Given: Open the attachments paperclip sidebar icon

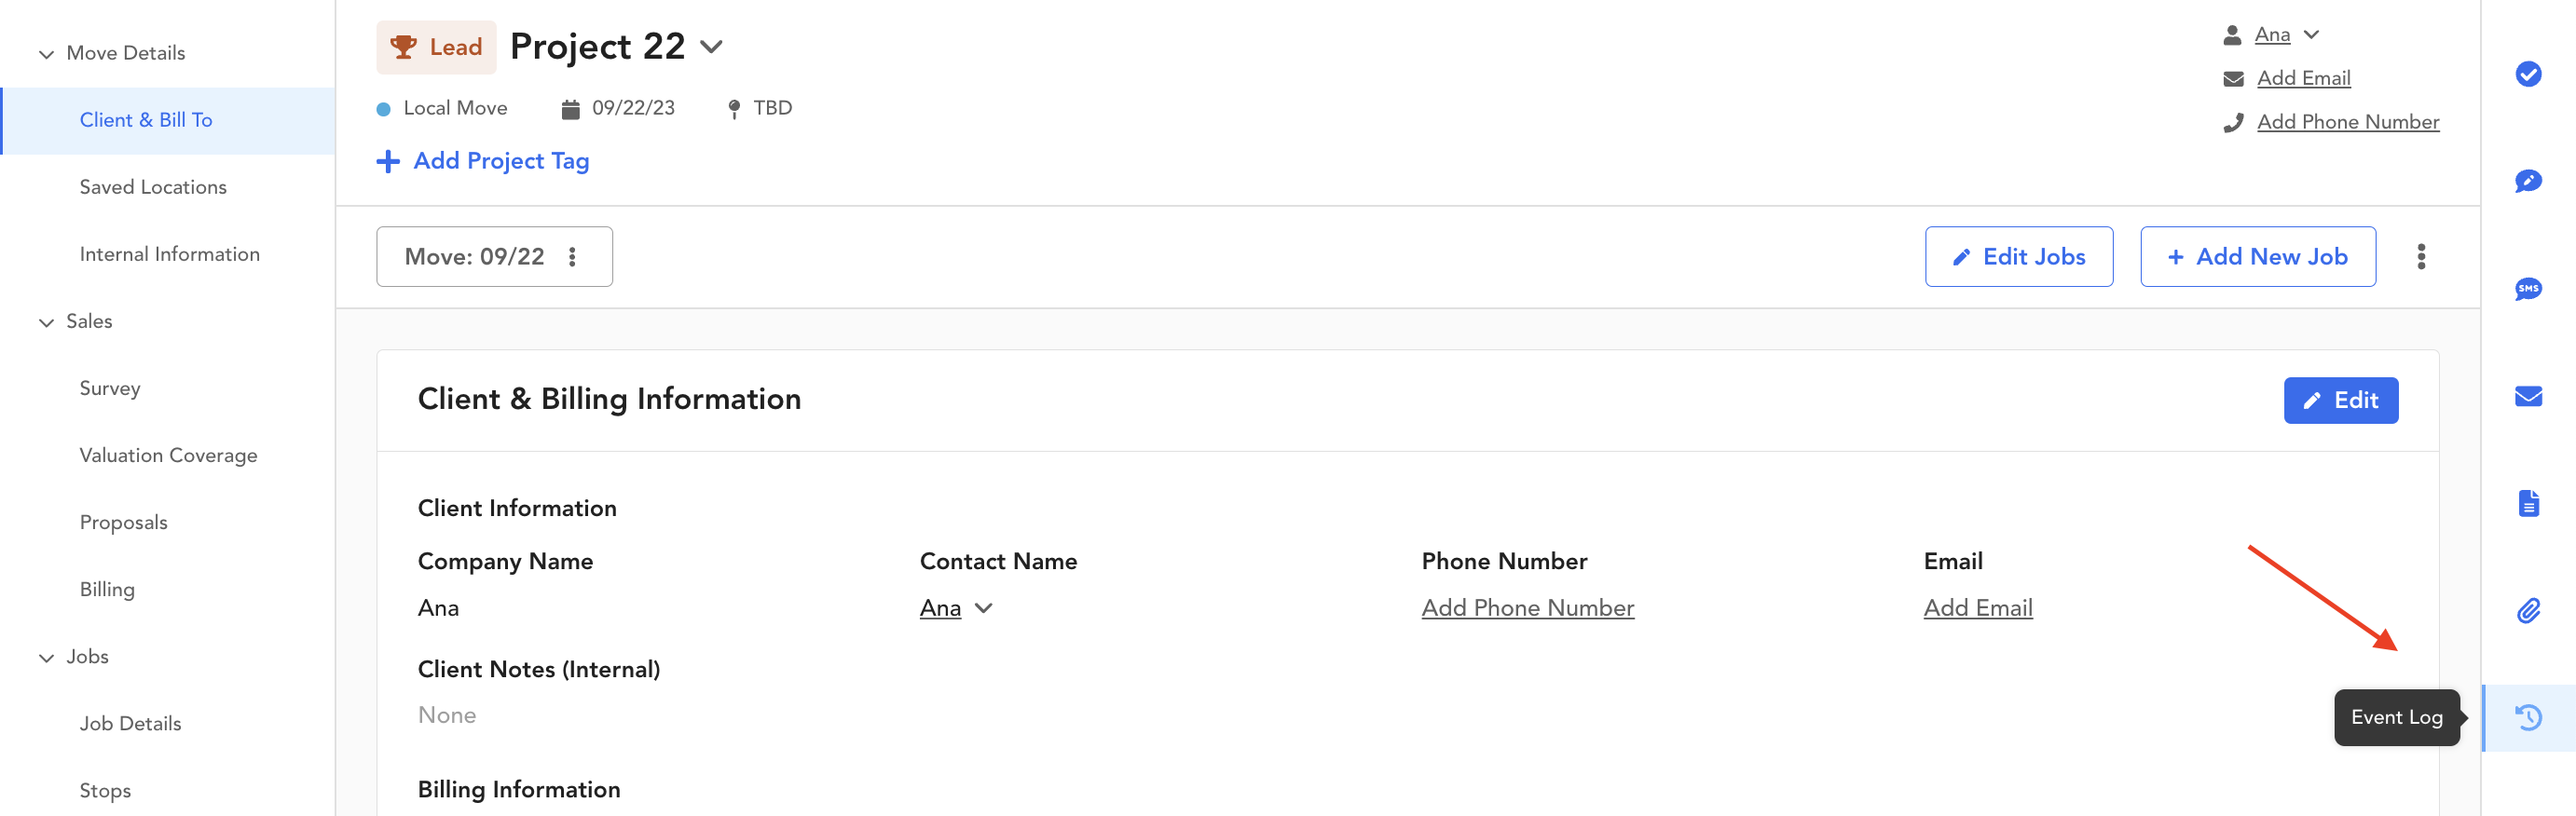Looking at the screenshot, I should pyautogui.click(x=2528, y=610).
